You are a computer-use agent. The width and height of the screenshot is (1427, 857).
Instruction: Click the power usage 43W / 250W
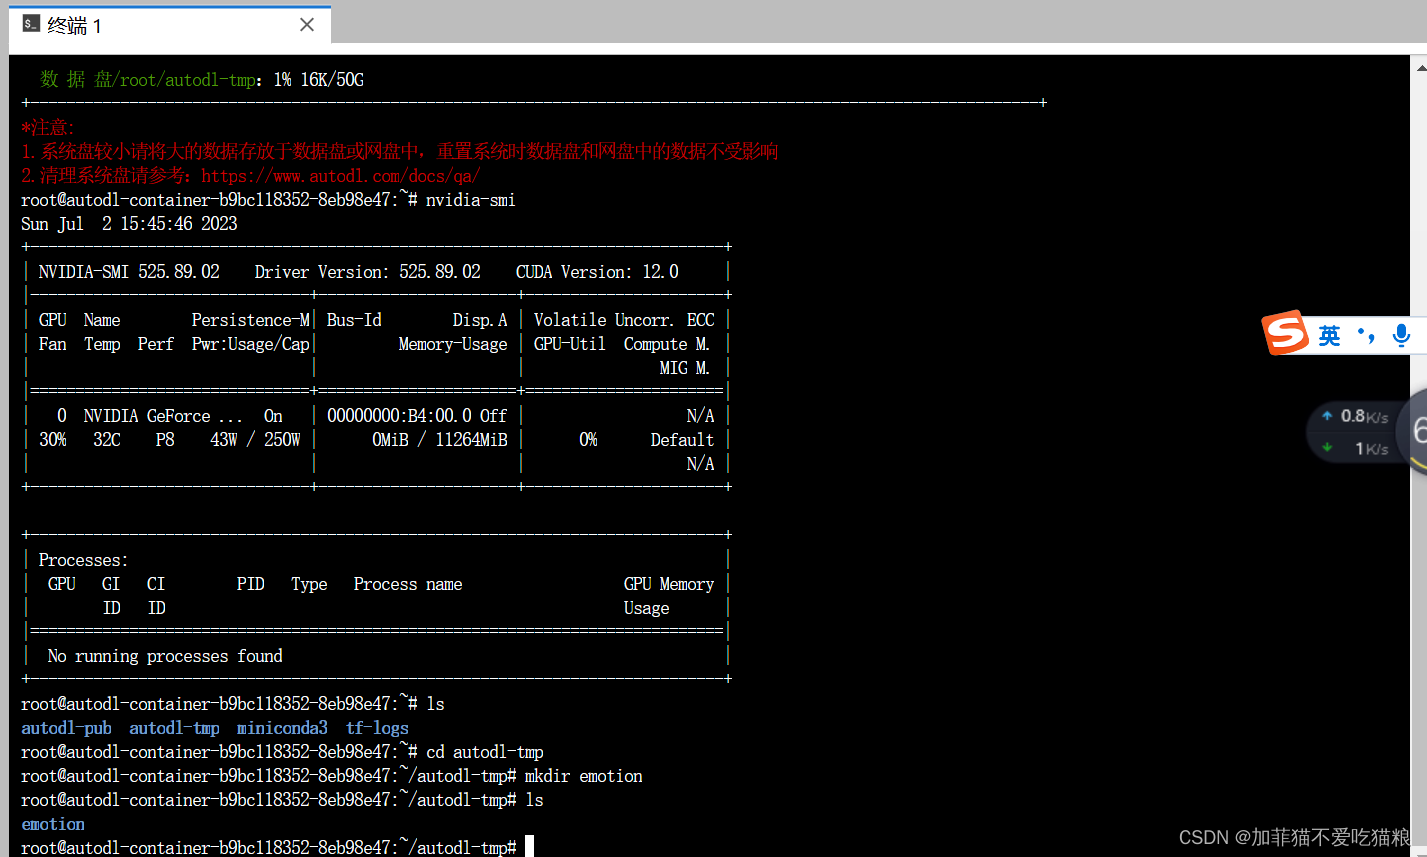click(255, 440)
